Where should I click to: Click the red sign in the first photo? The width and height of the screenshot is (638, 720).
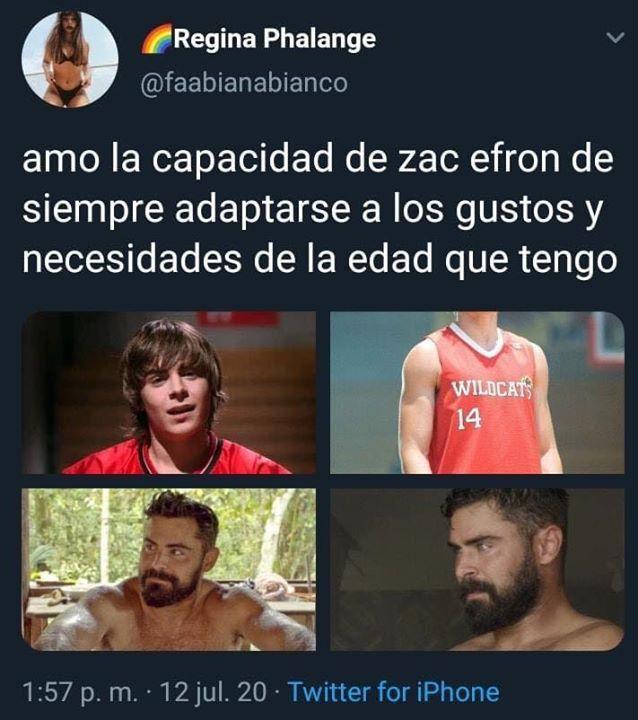pyautogui.click(x=239, y=318)
